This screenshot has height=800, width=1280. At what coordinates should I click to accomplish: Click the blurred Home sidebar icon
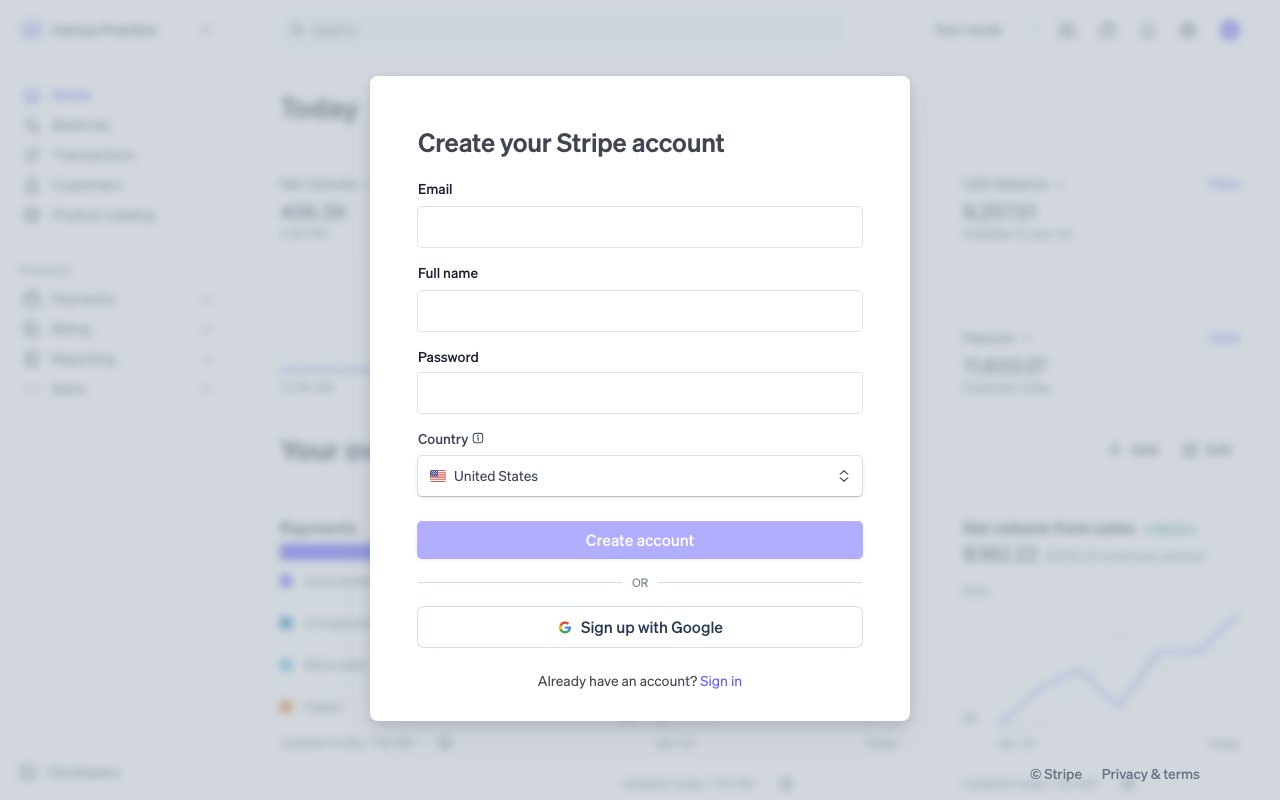pyautogui.click(x=32, y=96)
